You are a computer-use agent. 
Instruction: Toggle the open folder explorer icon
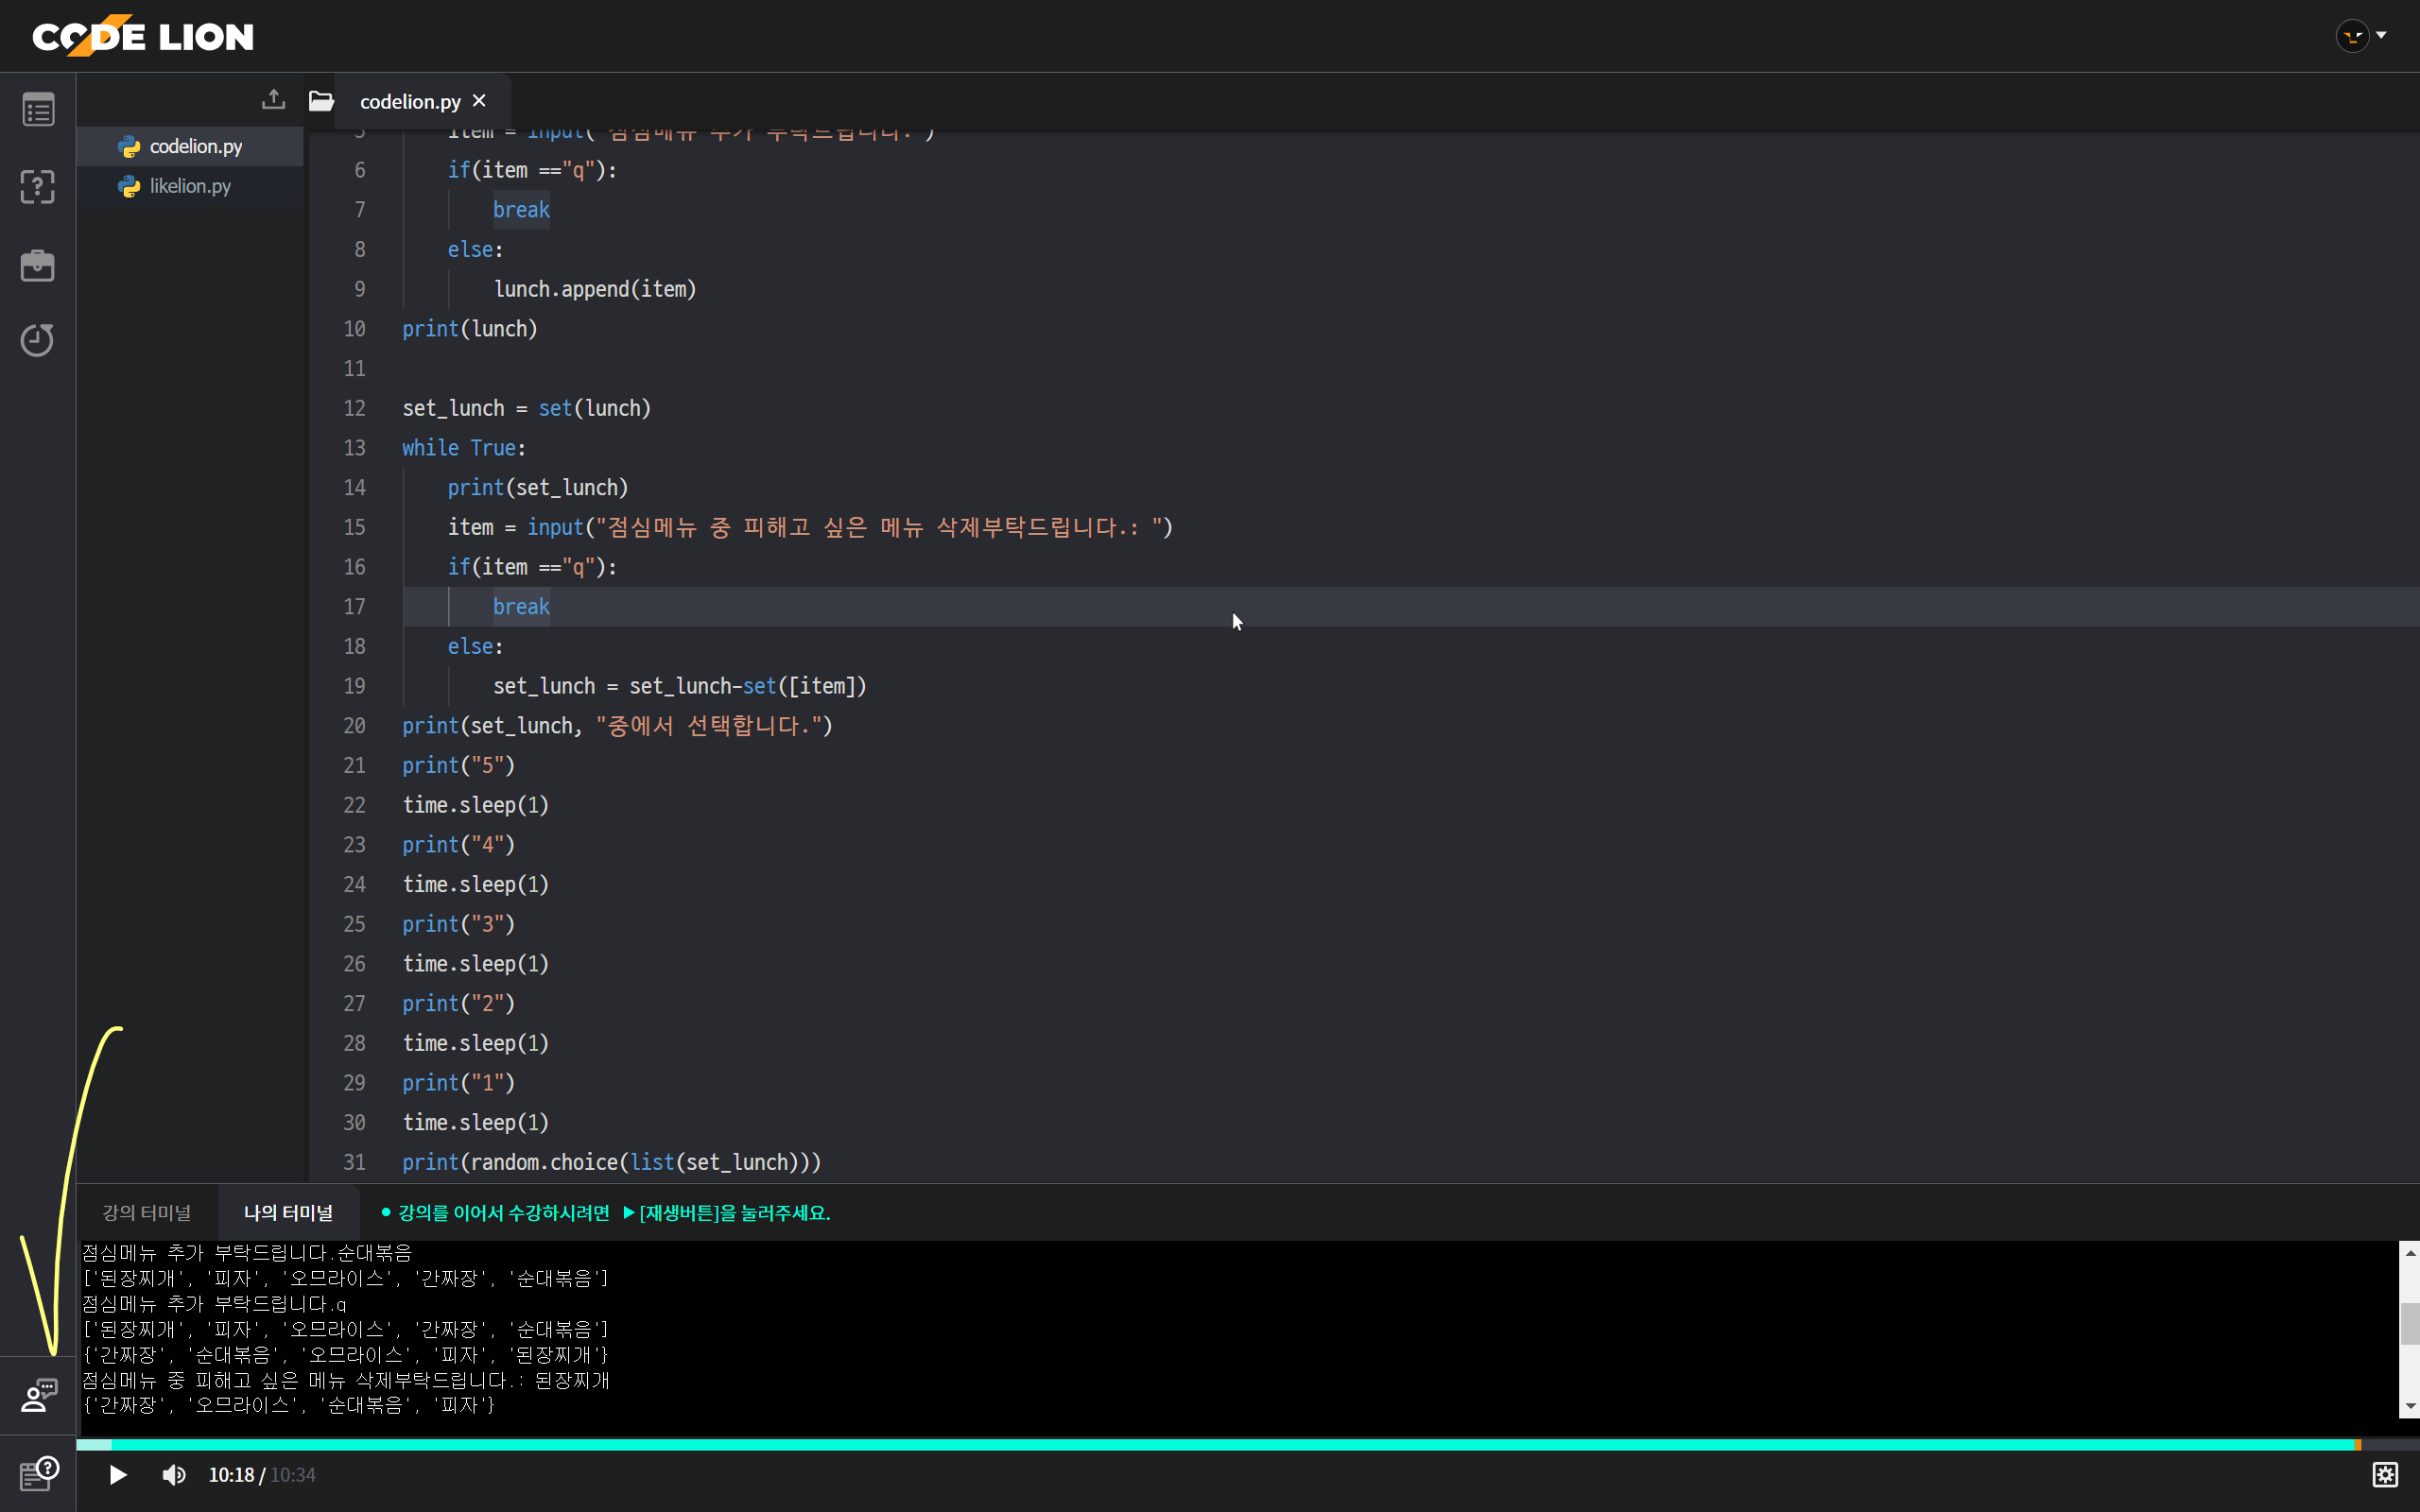[321, 100]
